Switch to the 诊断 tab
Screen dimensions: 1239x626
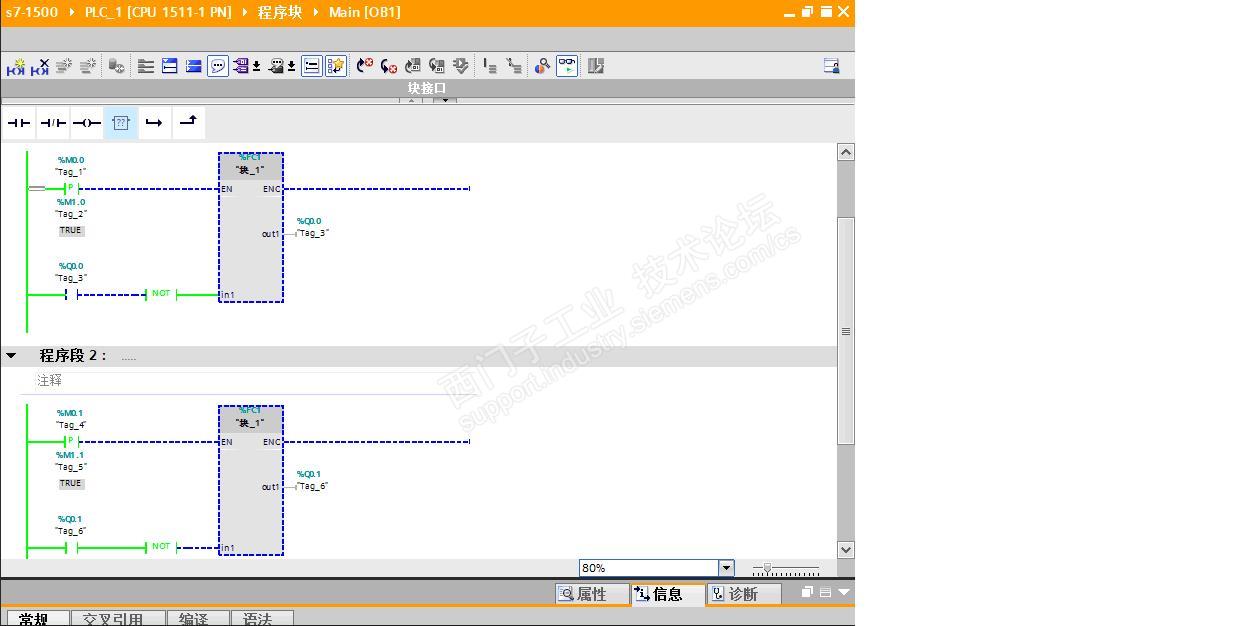coord(743,594)
